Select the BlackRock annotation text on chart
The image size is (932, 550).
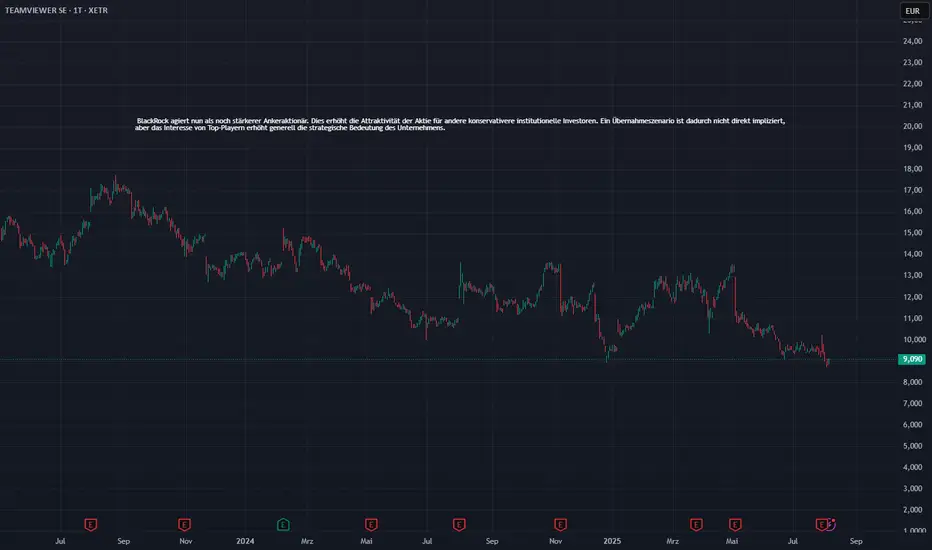point(460,124)
